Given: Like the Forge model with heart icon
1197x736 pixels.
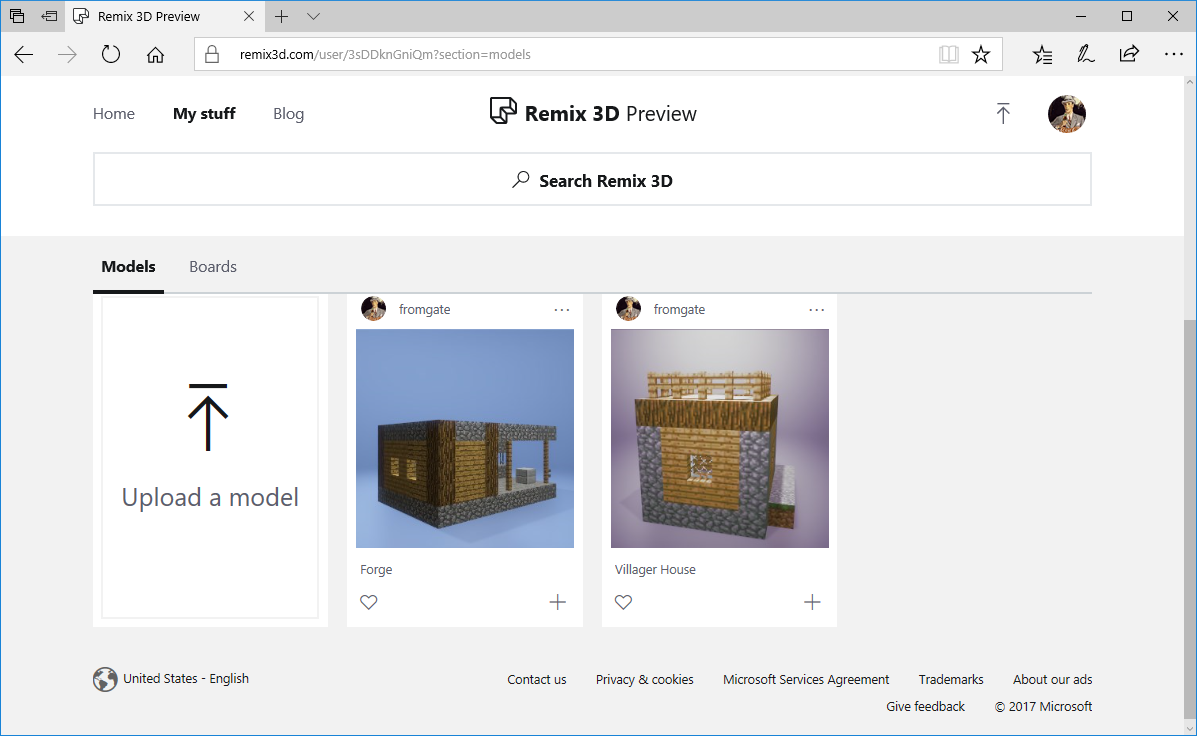Looking at the screenshot, I should 369,602.
